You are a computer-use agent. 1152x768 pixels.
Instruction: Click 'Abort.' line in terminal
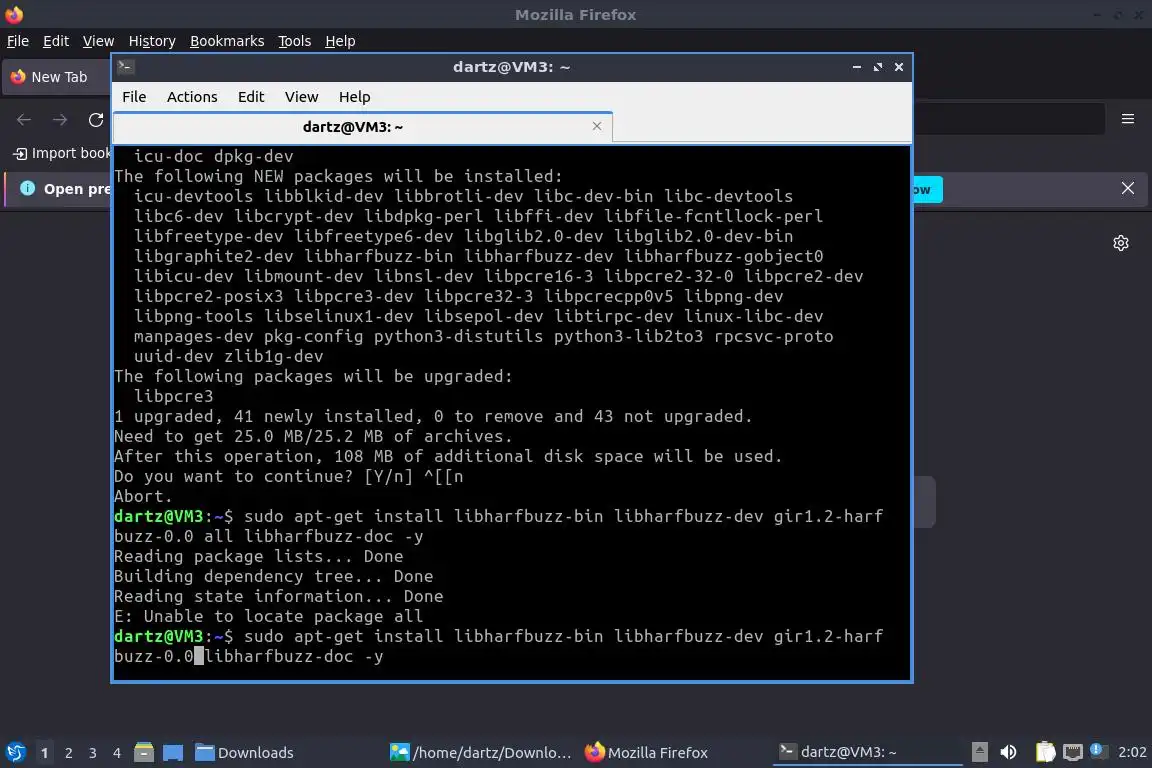143,497
